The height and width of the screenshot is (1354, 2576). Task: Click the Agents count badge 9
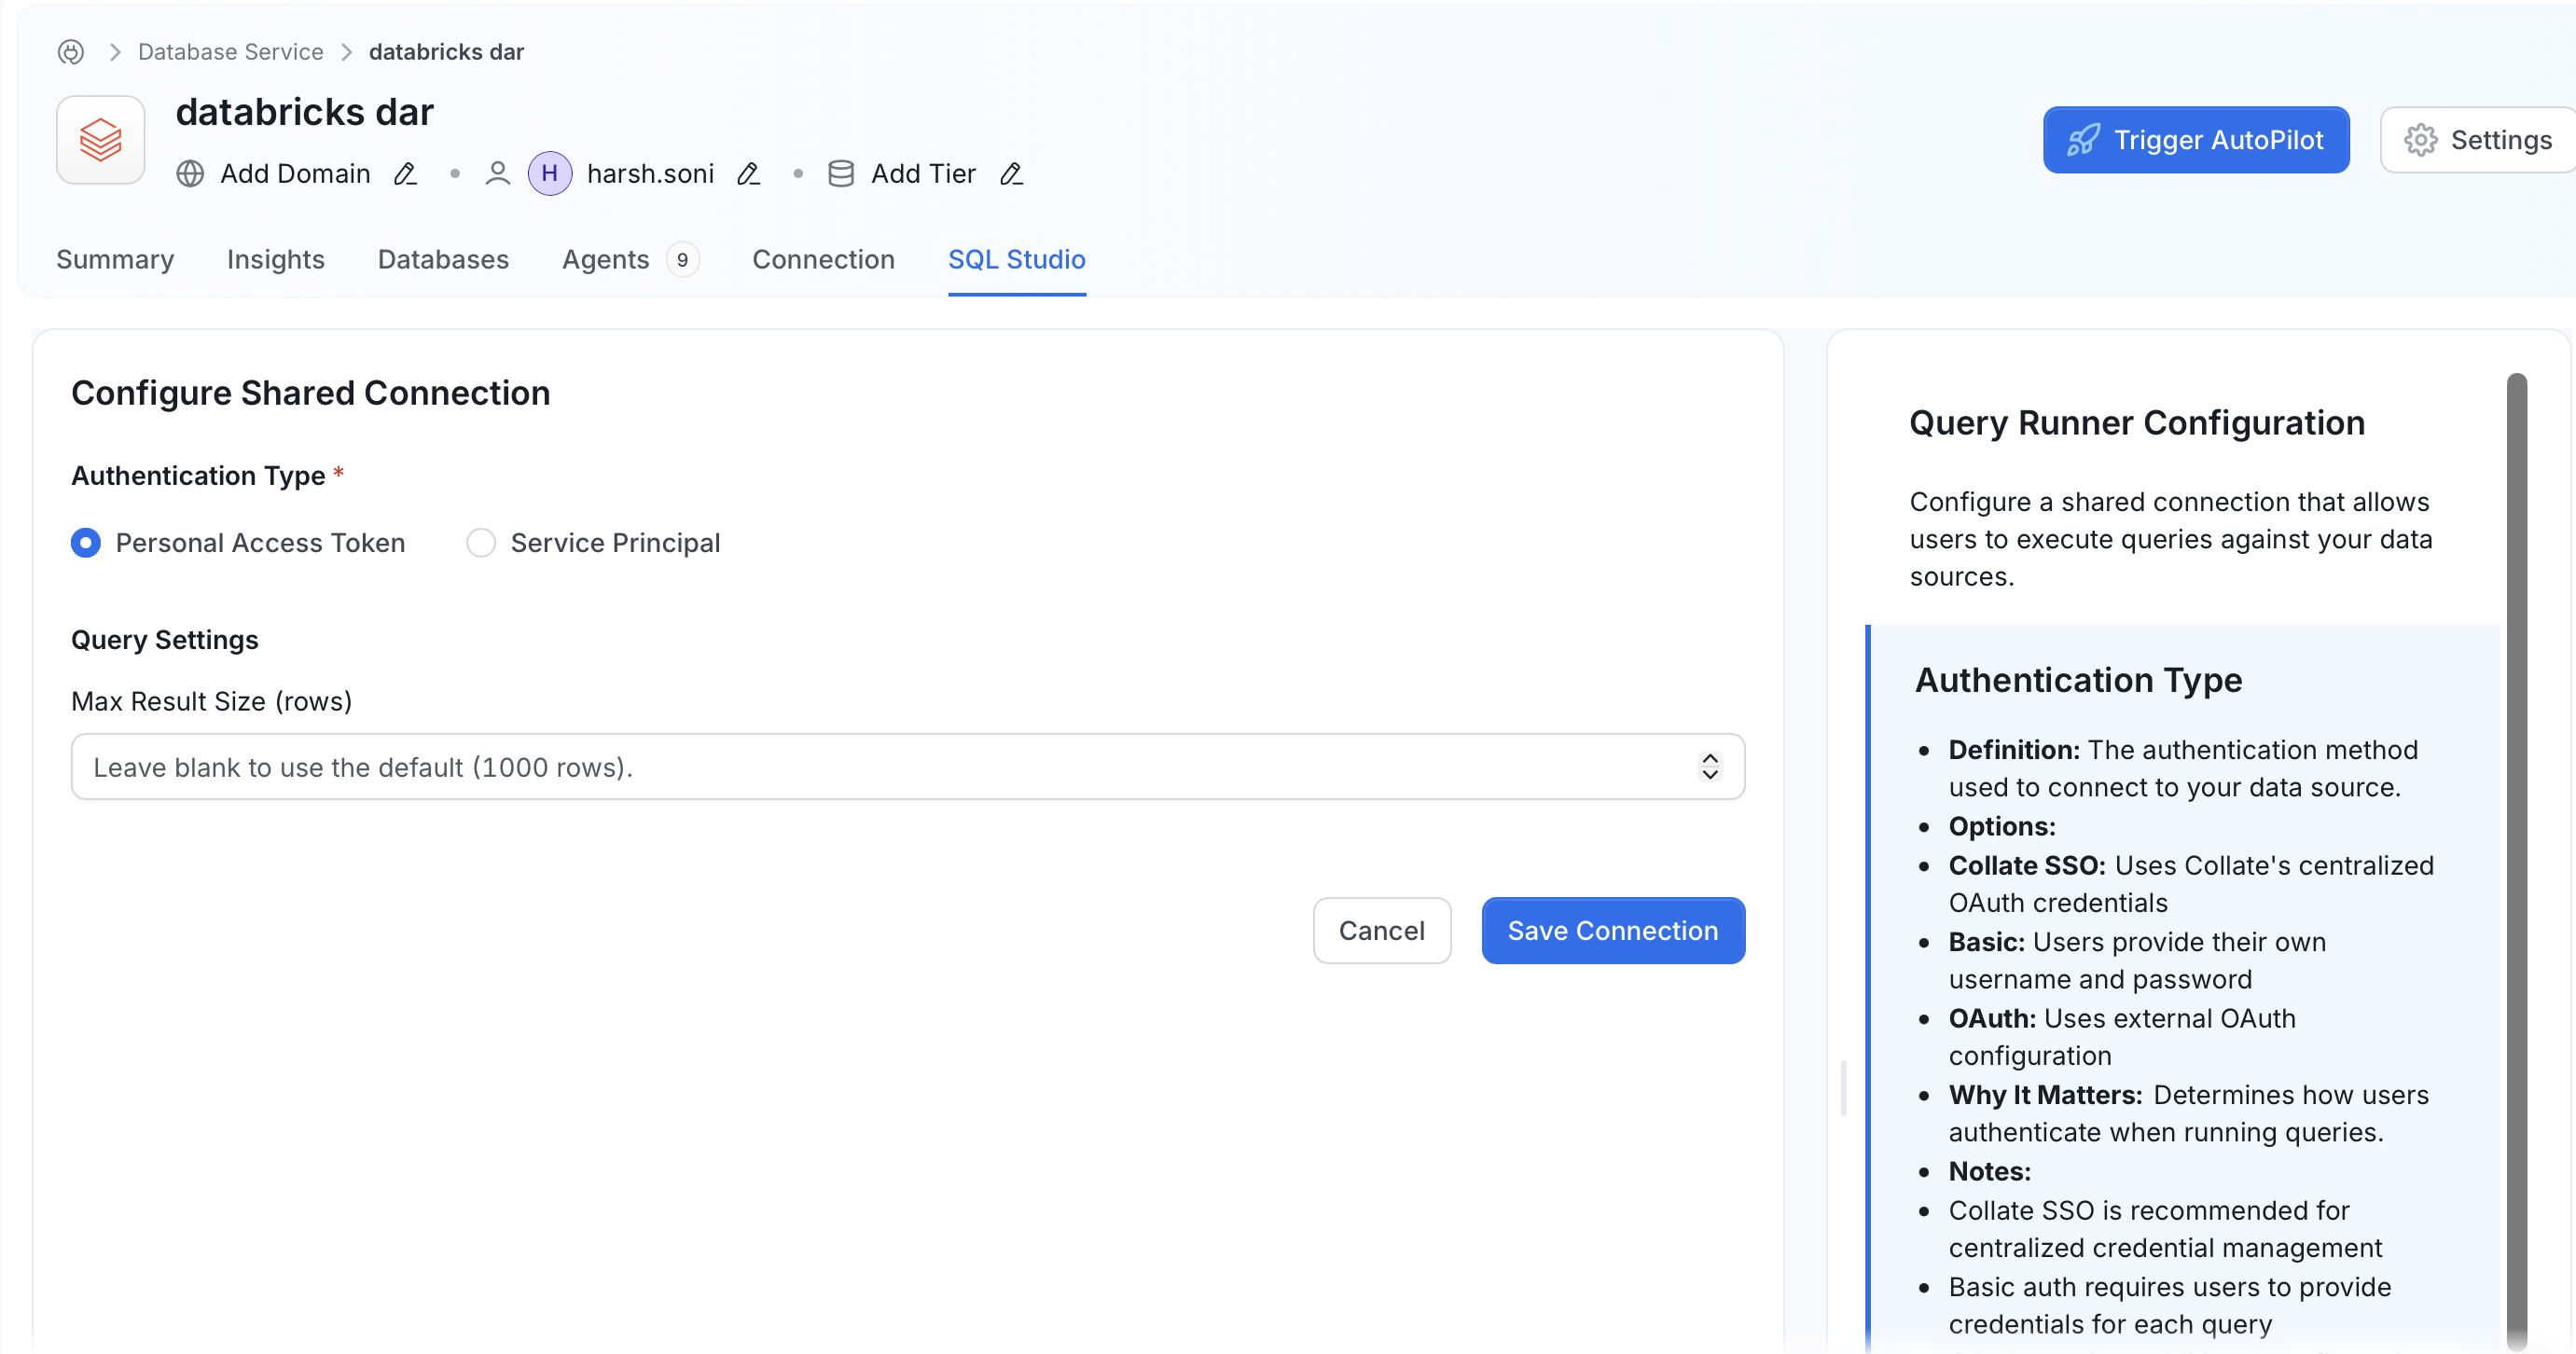(682, 260)
